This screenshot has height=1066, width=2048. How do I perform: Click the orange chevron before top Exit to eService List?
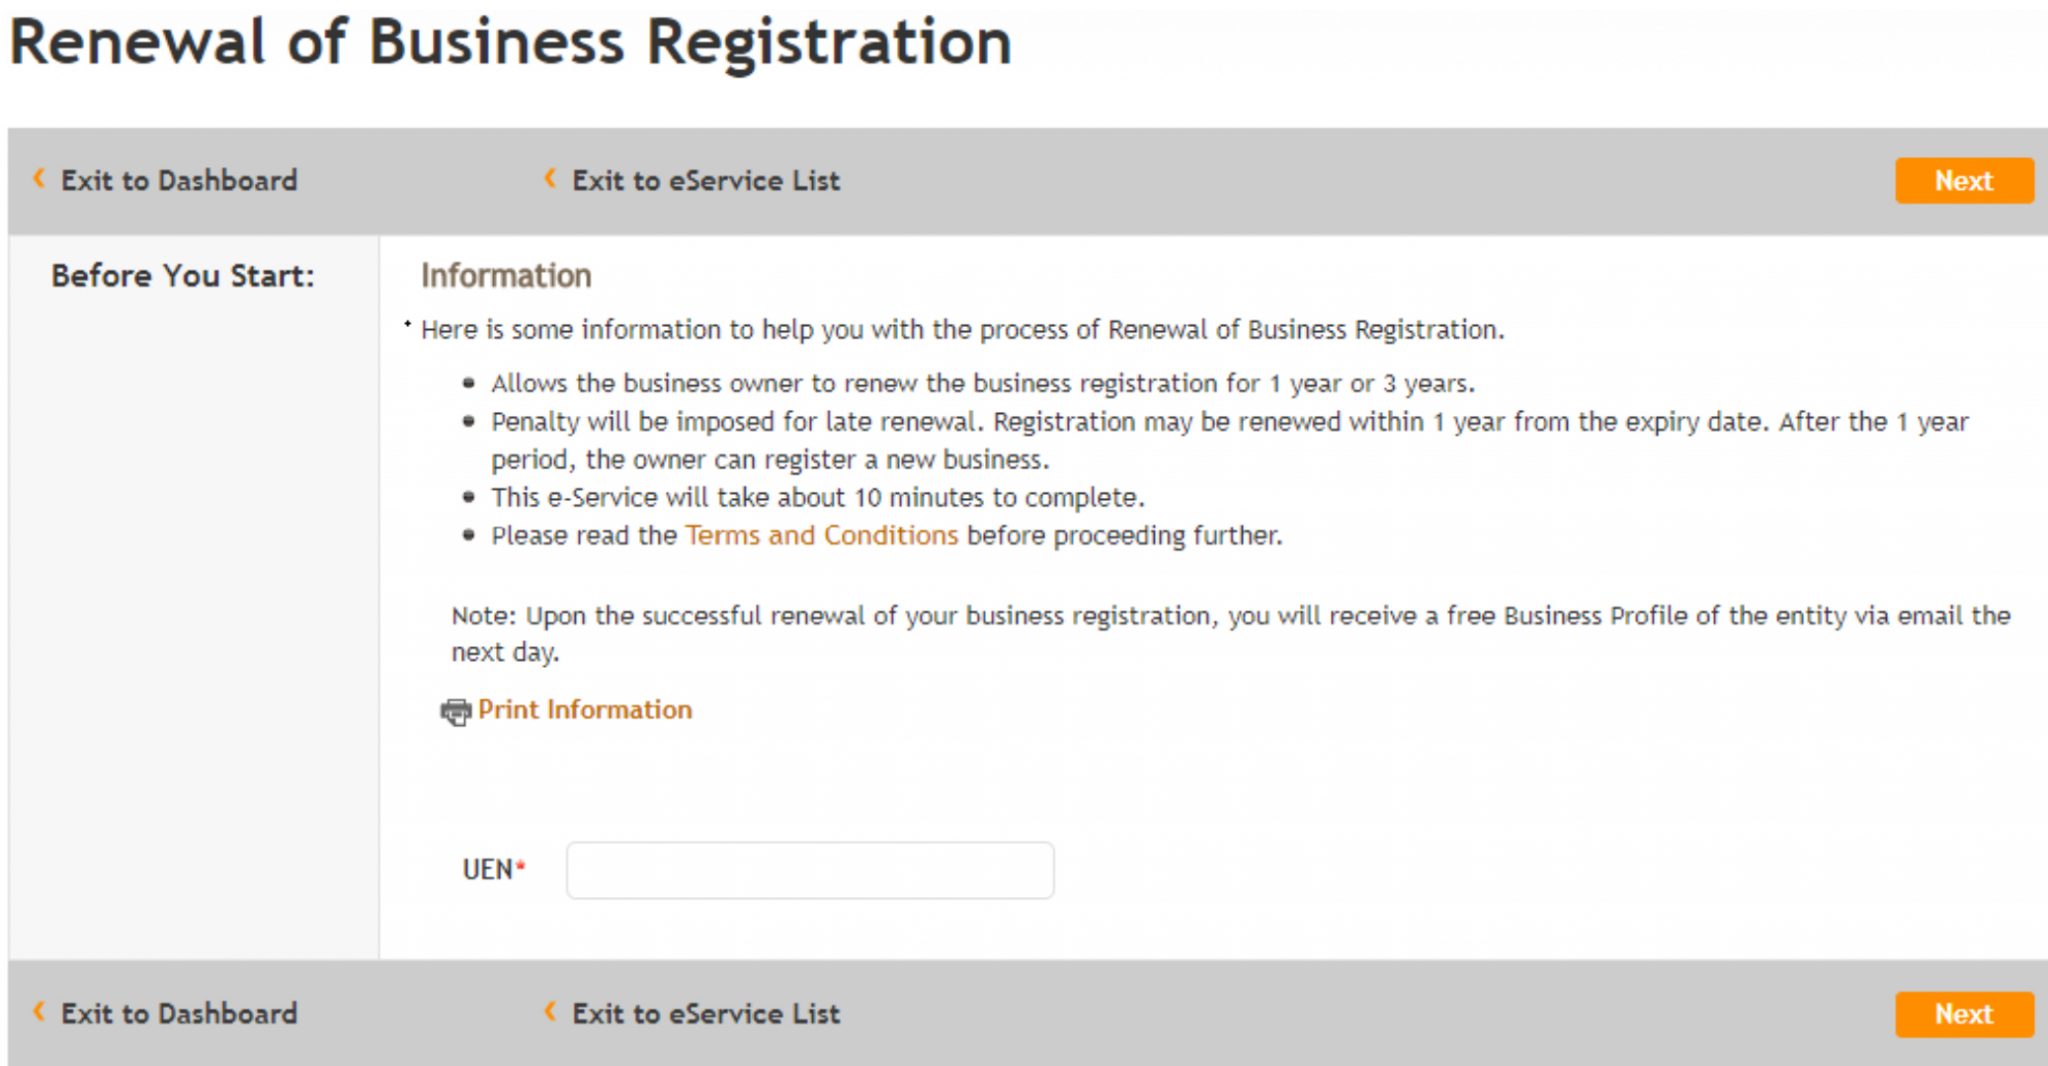click(550, 178)
